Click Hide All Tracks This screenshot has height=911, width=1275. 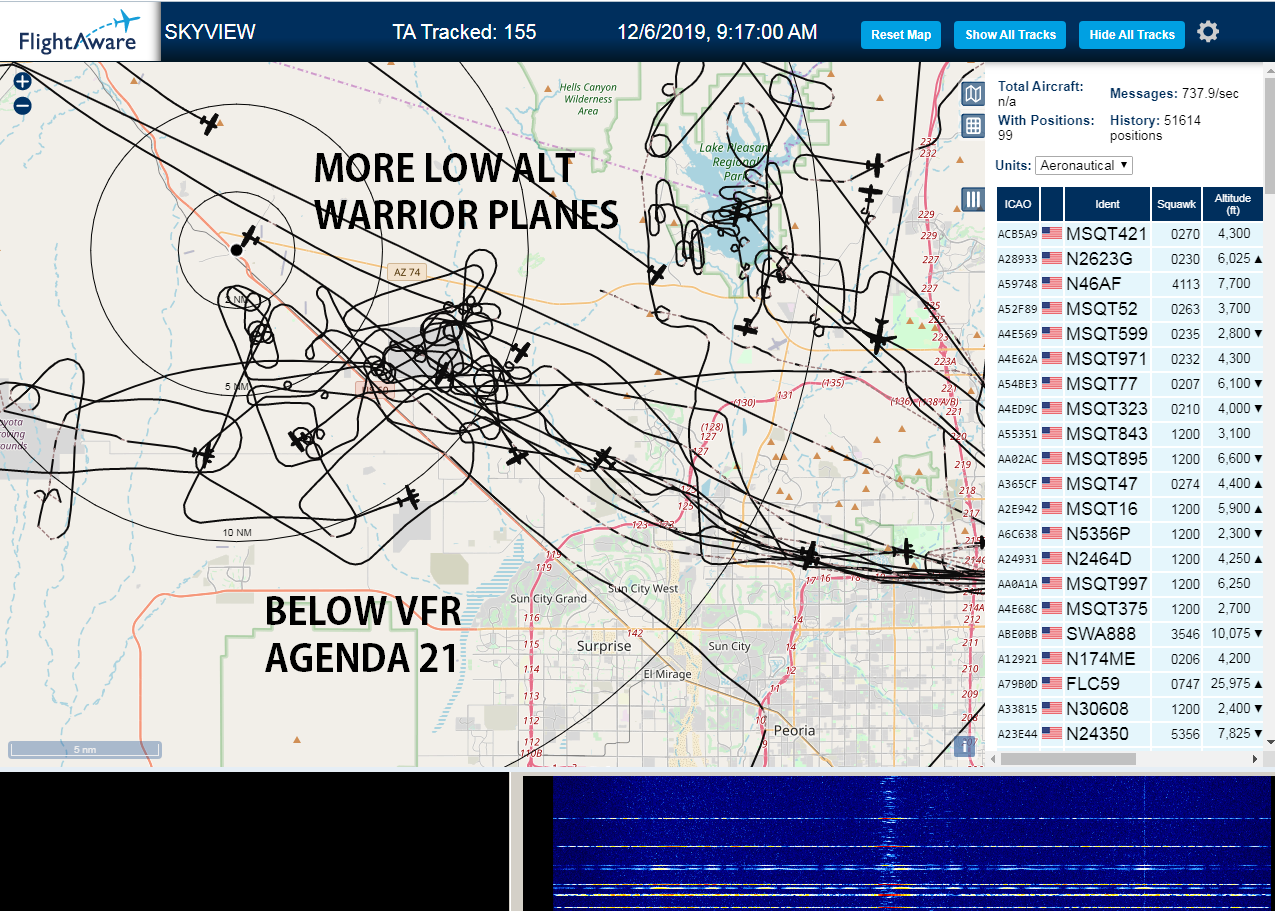click(1132, 35)
